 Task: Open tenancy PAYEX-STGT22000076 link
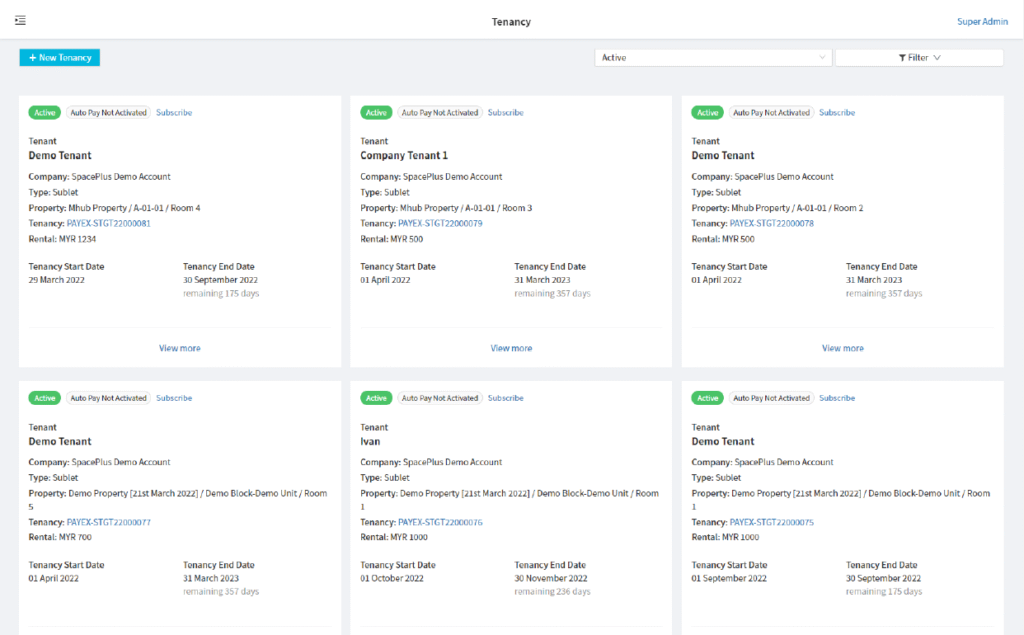(440, 522)
